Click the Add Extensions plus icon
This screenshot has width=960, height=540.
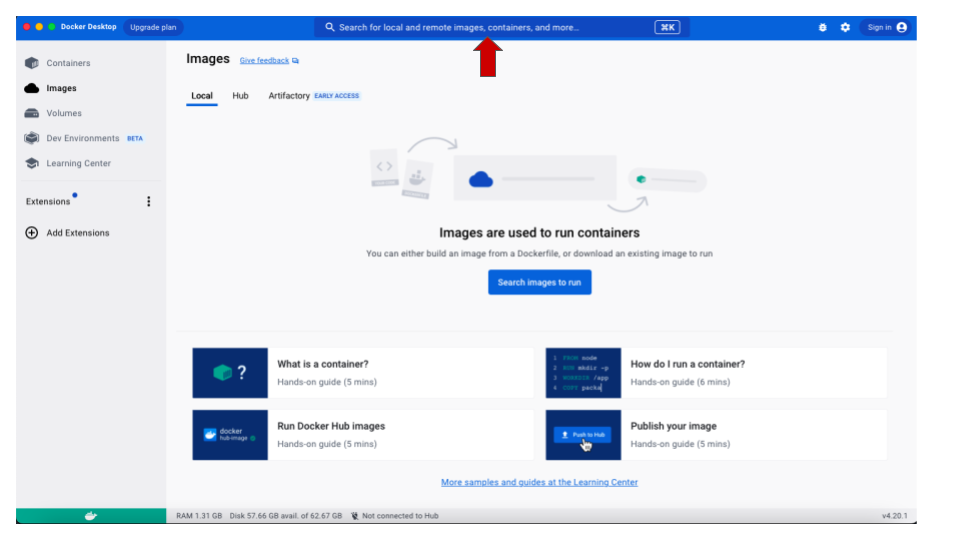click(32, 233)
